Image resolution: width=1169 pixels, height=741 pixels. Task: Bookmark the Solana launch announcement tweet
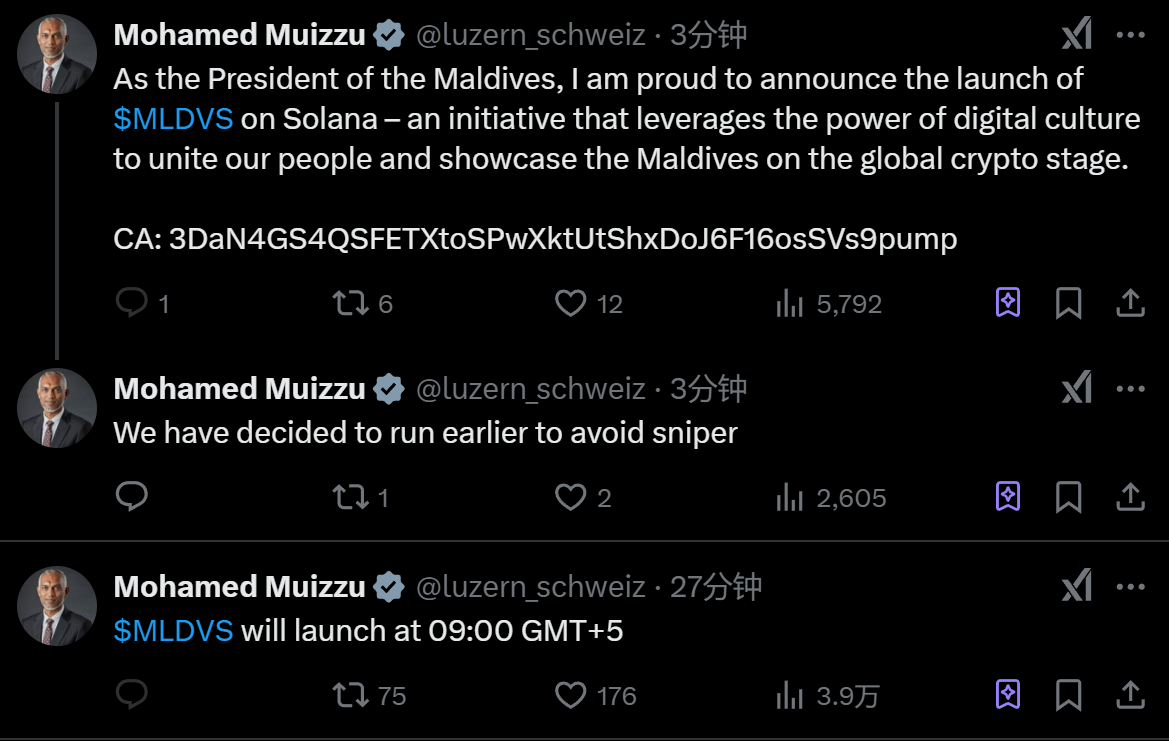pos(1069,303)
